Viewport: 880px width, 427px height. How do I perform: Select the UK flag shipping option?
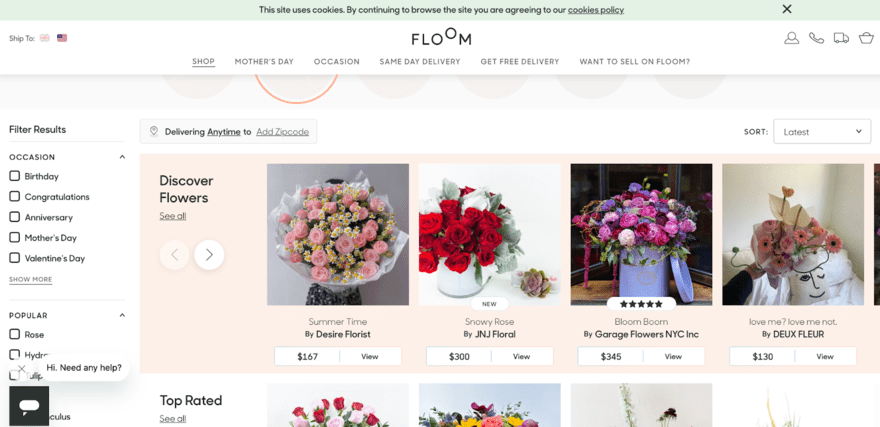(45, 38)
